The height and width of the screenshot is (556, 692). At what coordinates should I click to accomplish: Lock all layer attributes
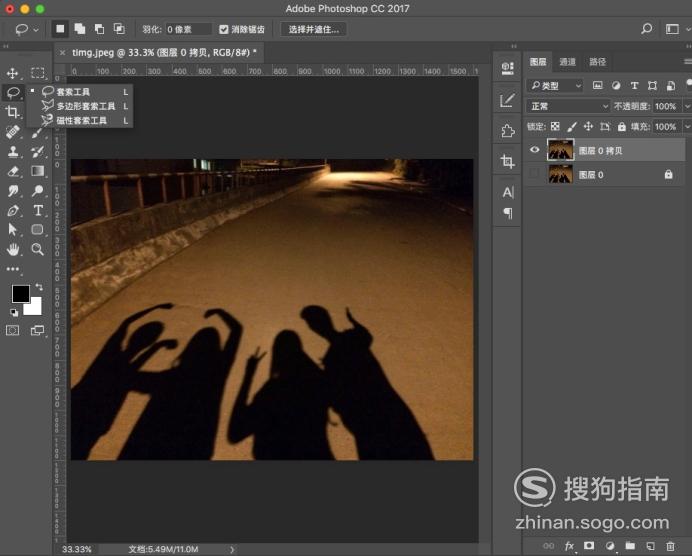(622, 127)
